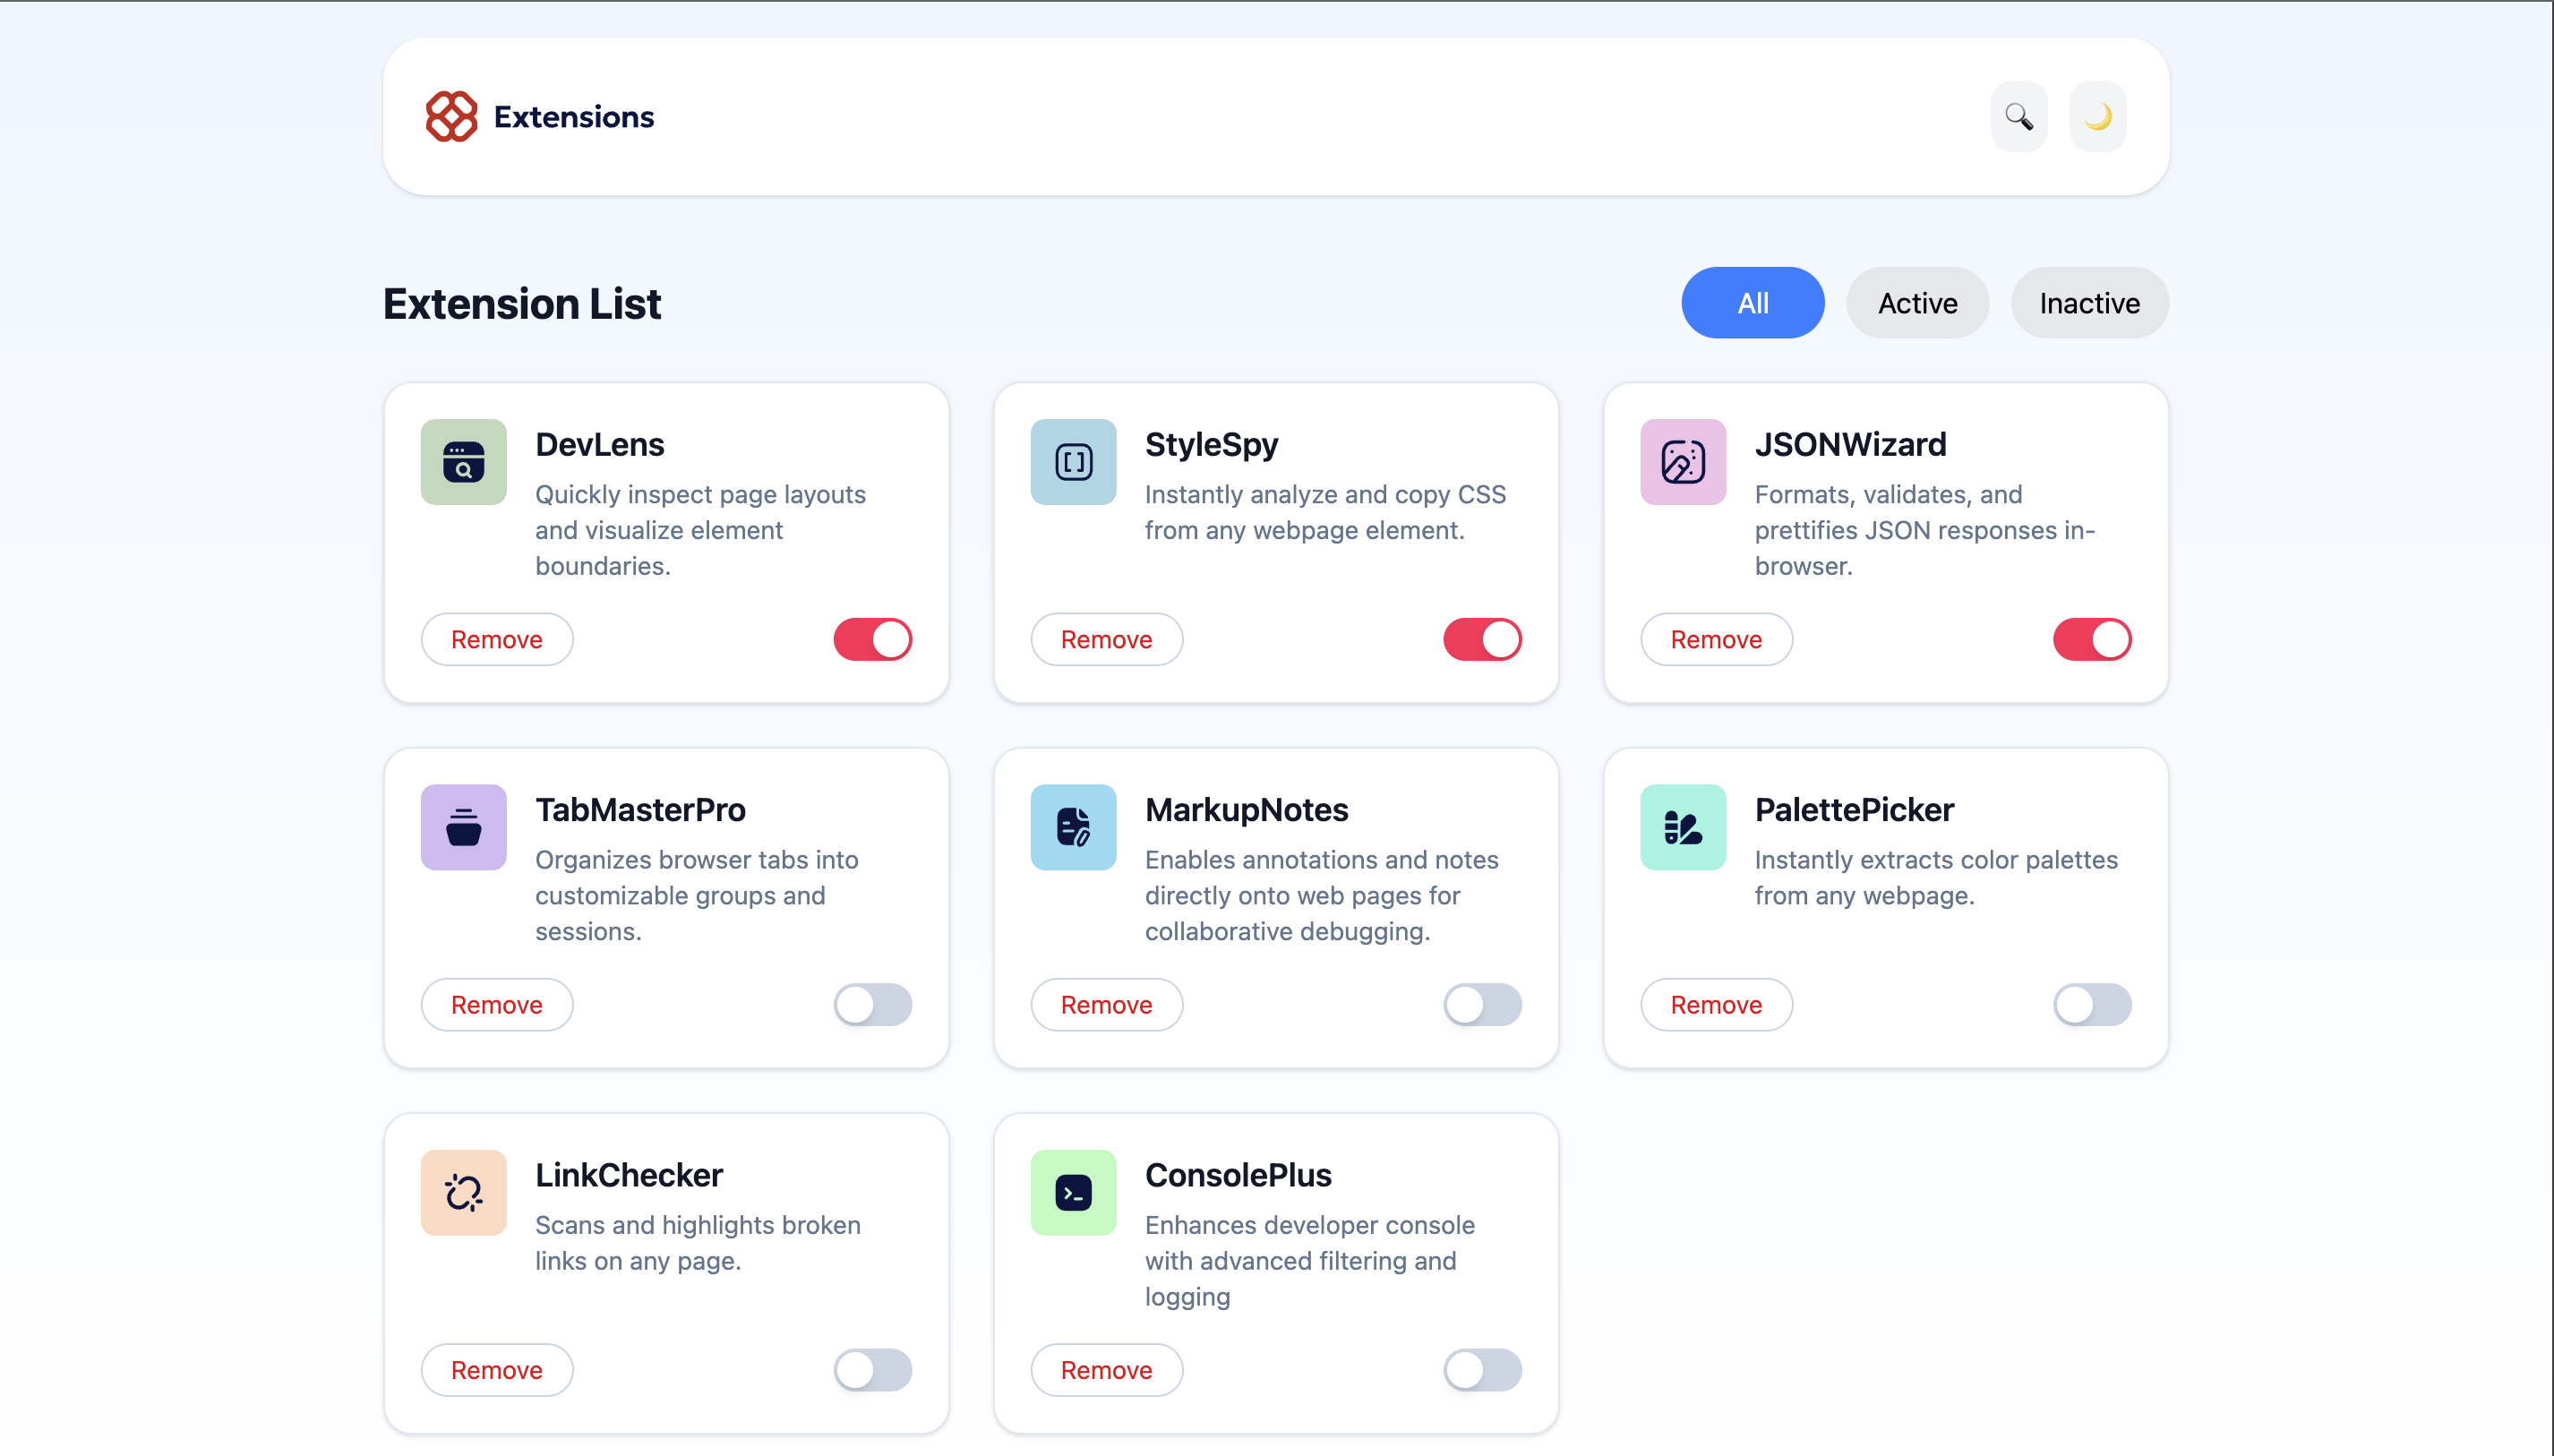Click the MarkupNotes extension icon
This screenshot has width=2554, height=1456.
(x=1071, y=827)
